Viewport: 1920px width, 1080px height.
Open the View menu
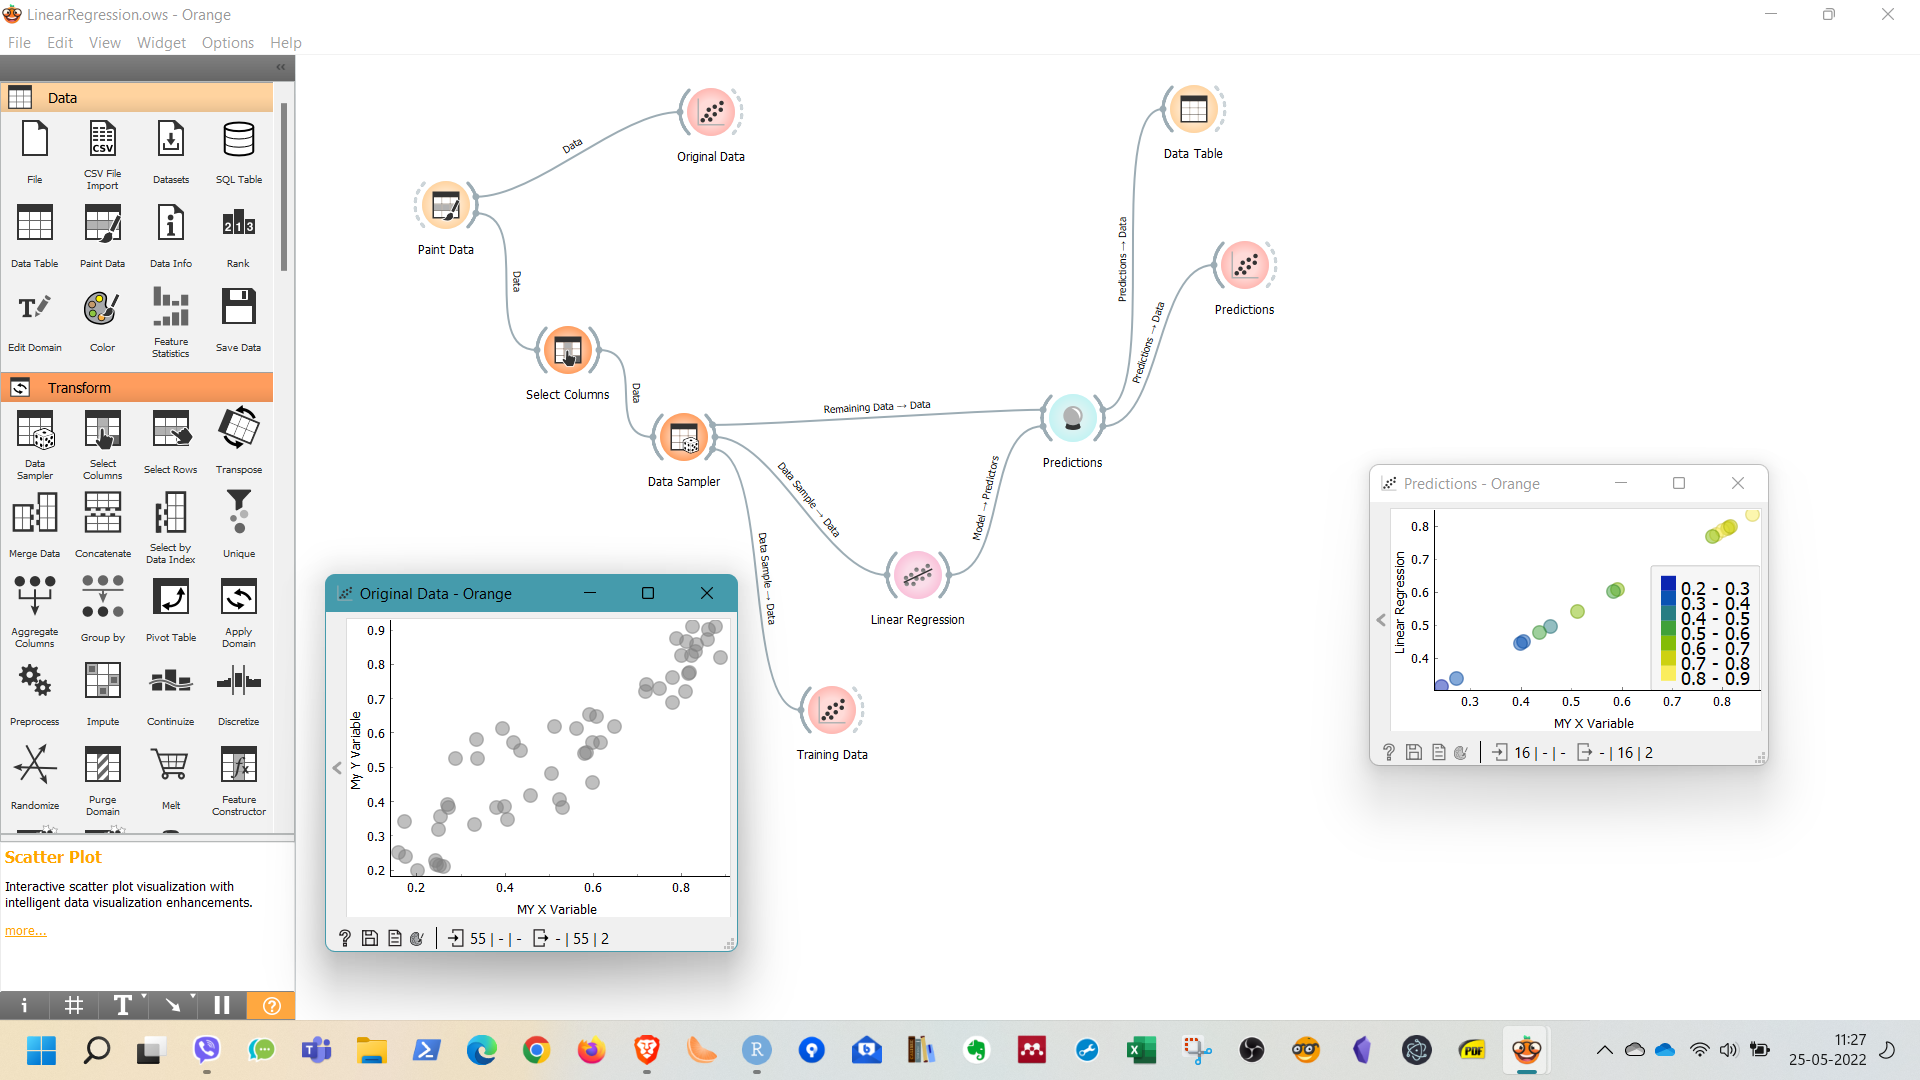click(x=105, y=43)
